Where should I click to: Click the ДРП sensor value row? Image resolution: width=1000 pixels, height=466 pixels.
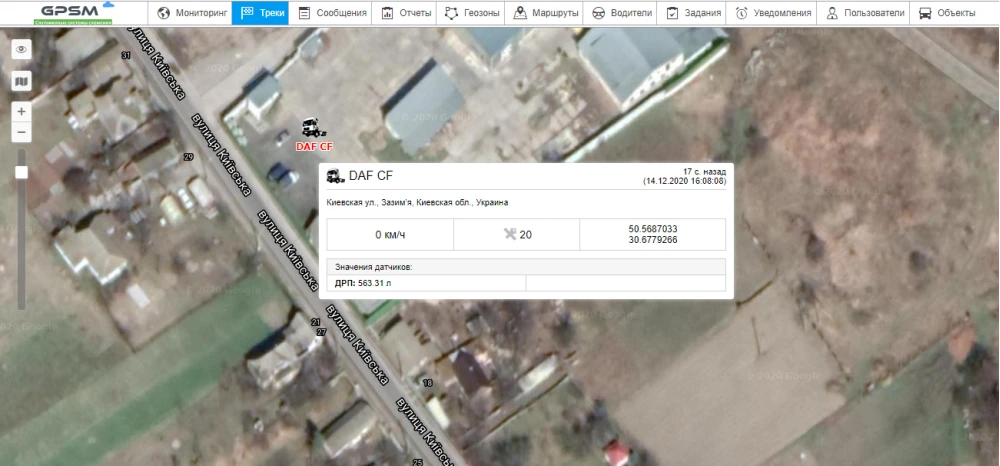tap(426, 283)
